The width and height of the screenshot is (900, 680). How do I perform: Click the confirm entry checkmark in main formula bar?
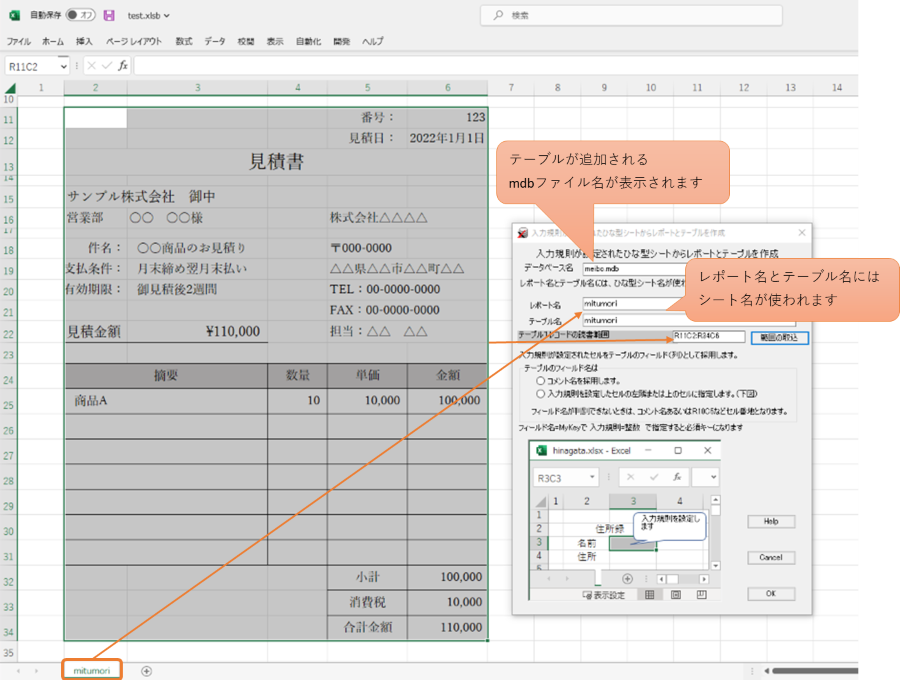tap(107, 66)
